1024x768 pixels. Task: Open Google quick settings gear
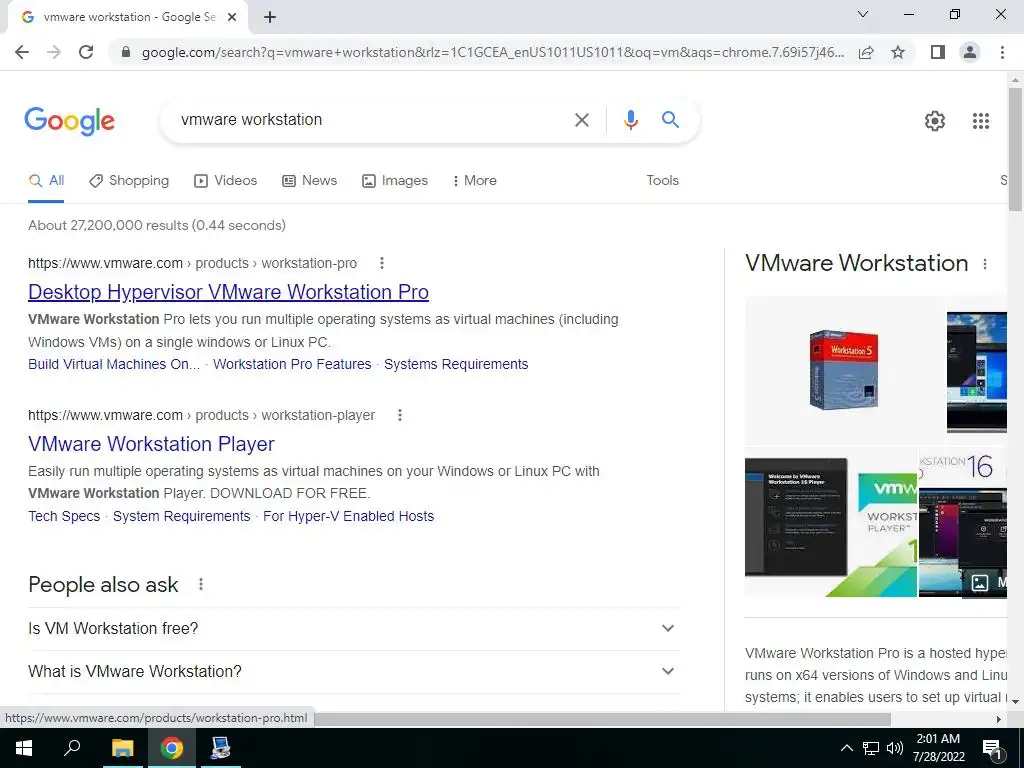pyautogui.click(x=935, y=121)
